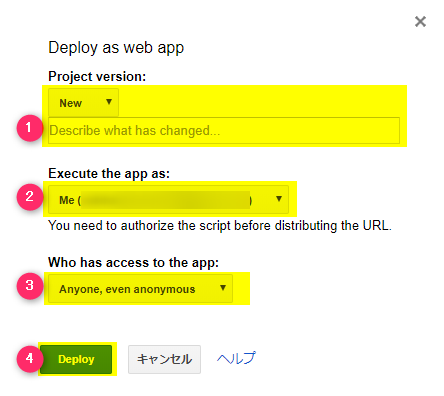Open the Project version dropdown showing New
The height and width of the screenshot is (396, 444).
click(83, 103)
